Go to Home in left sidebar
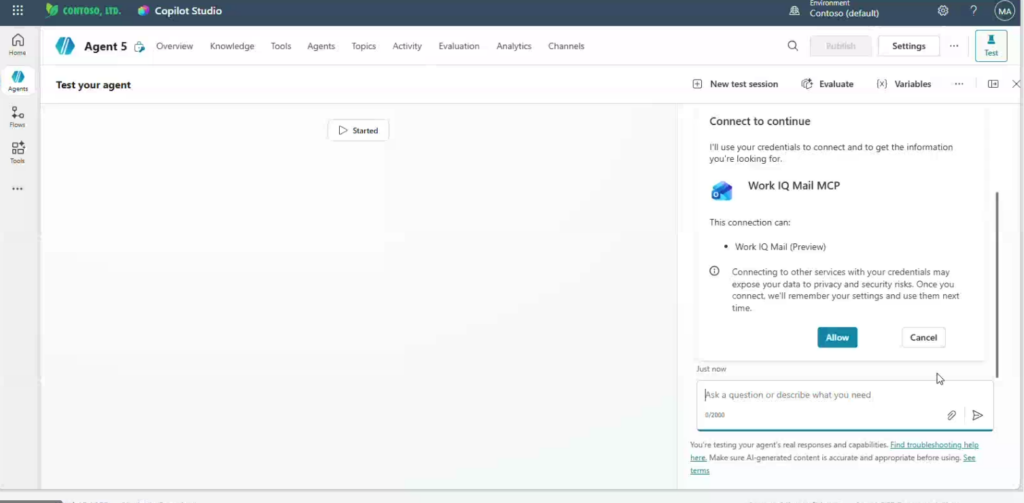 17,44
